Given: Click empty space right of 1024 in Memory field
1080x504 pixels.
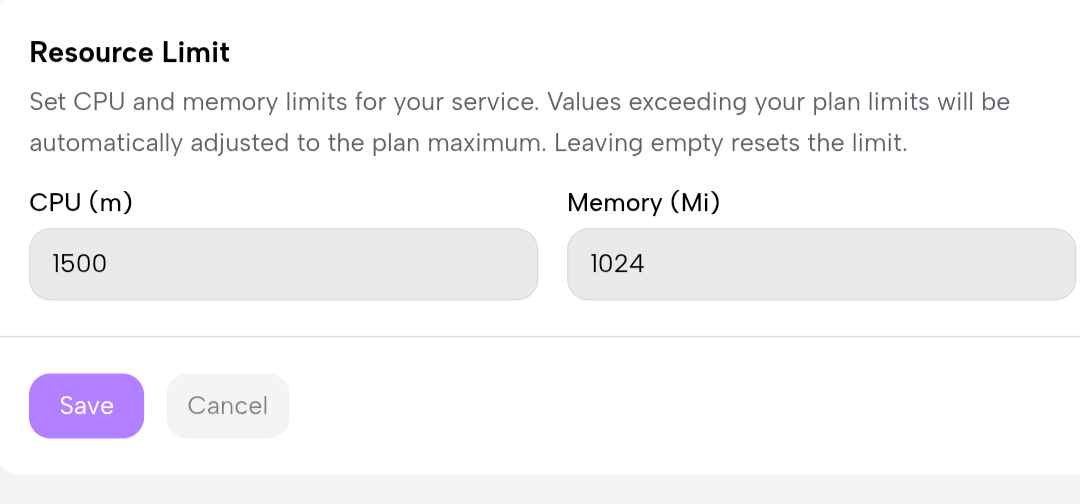Looking at the screenshot, I should [x=880, y=264].
